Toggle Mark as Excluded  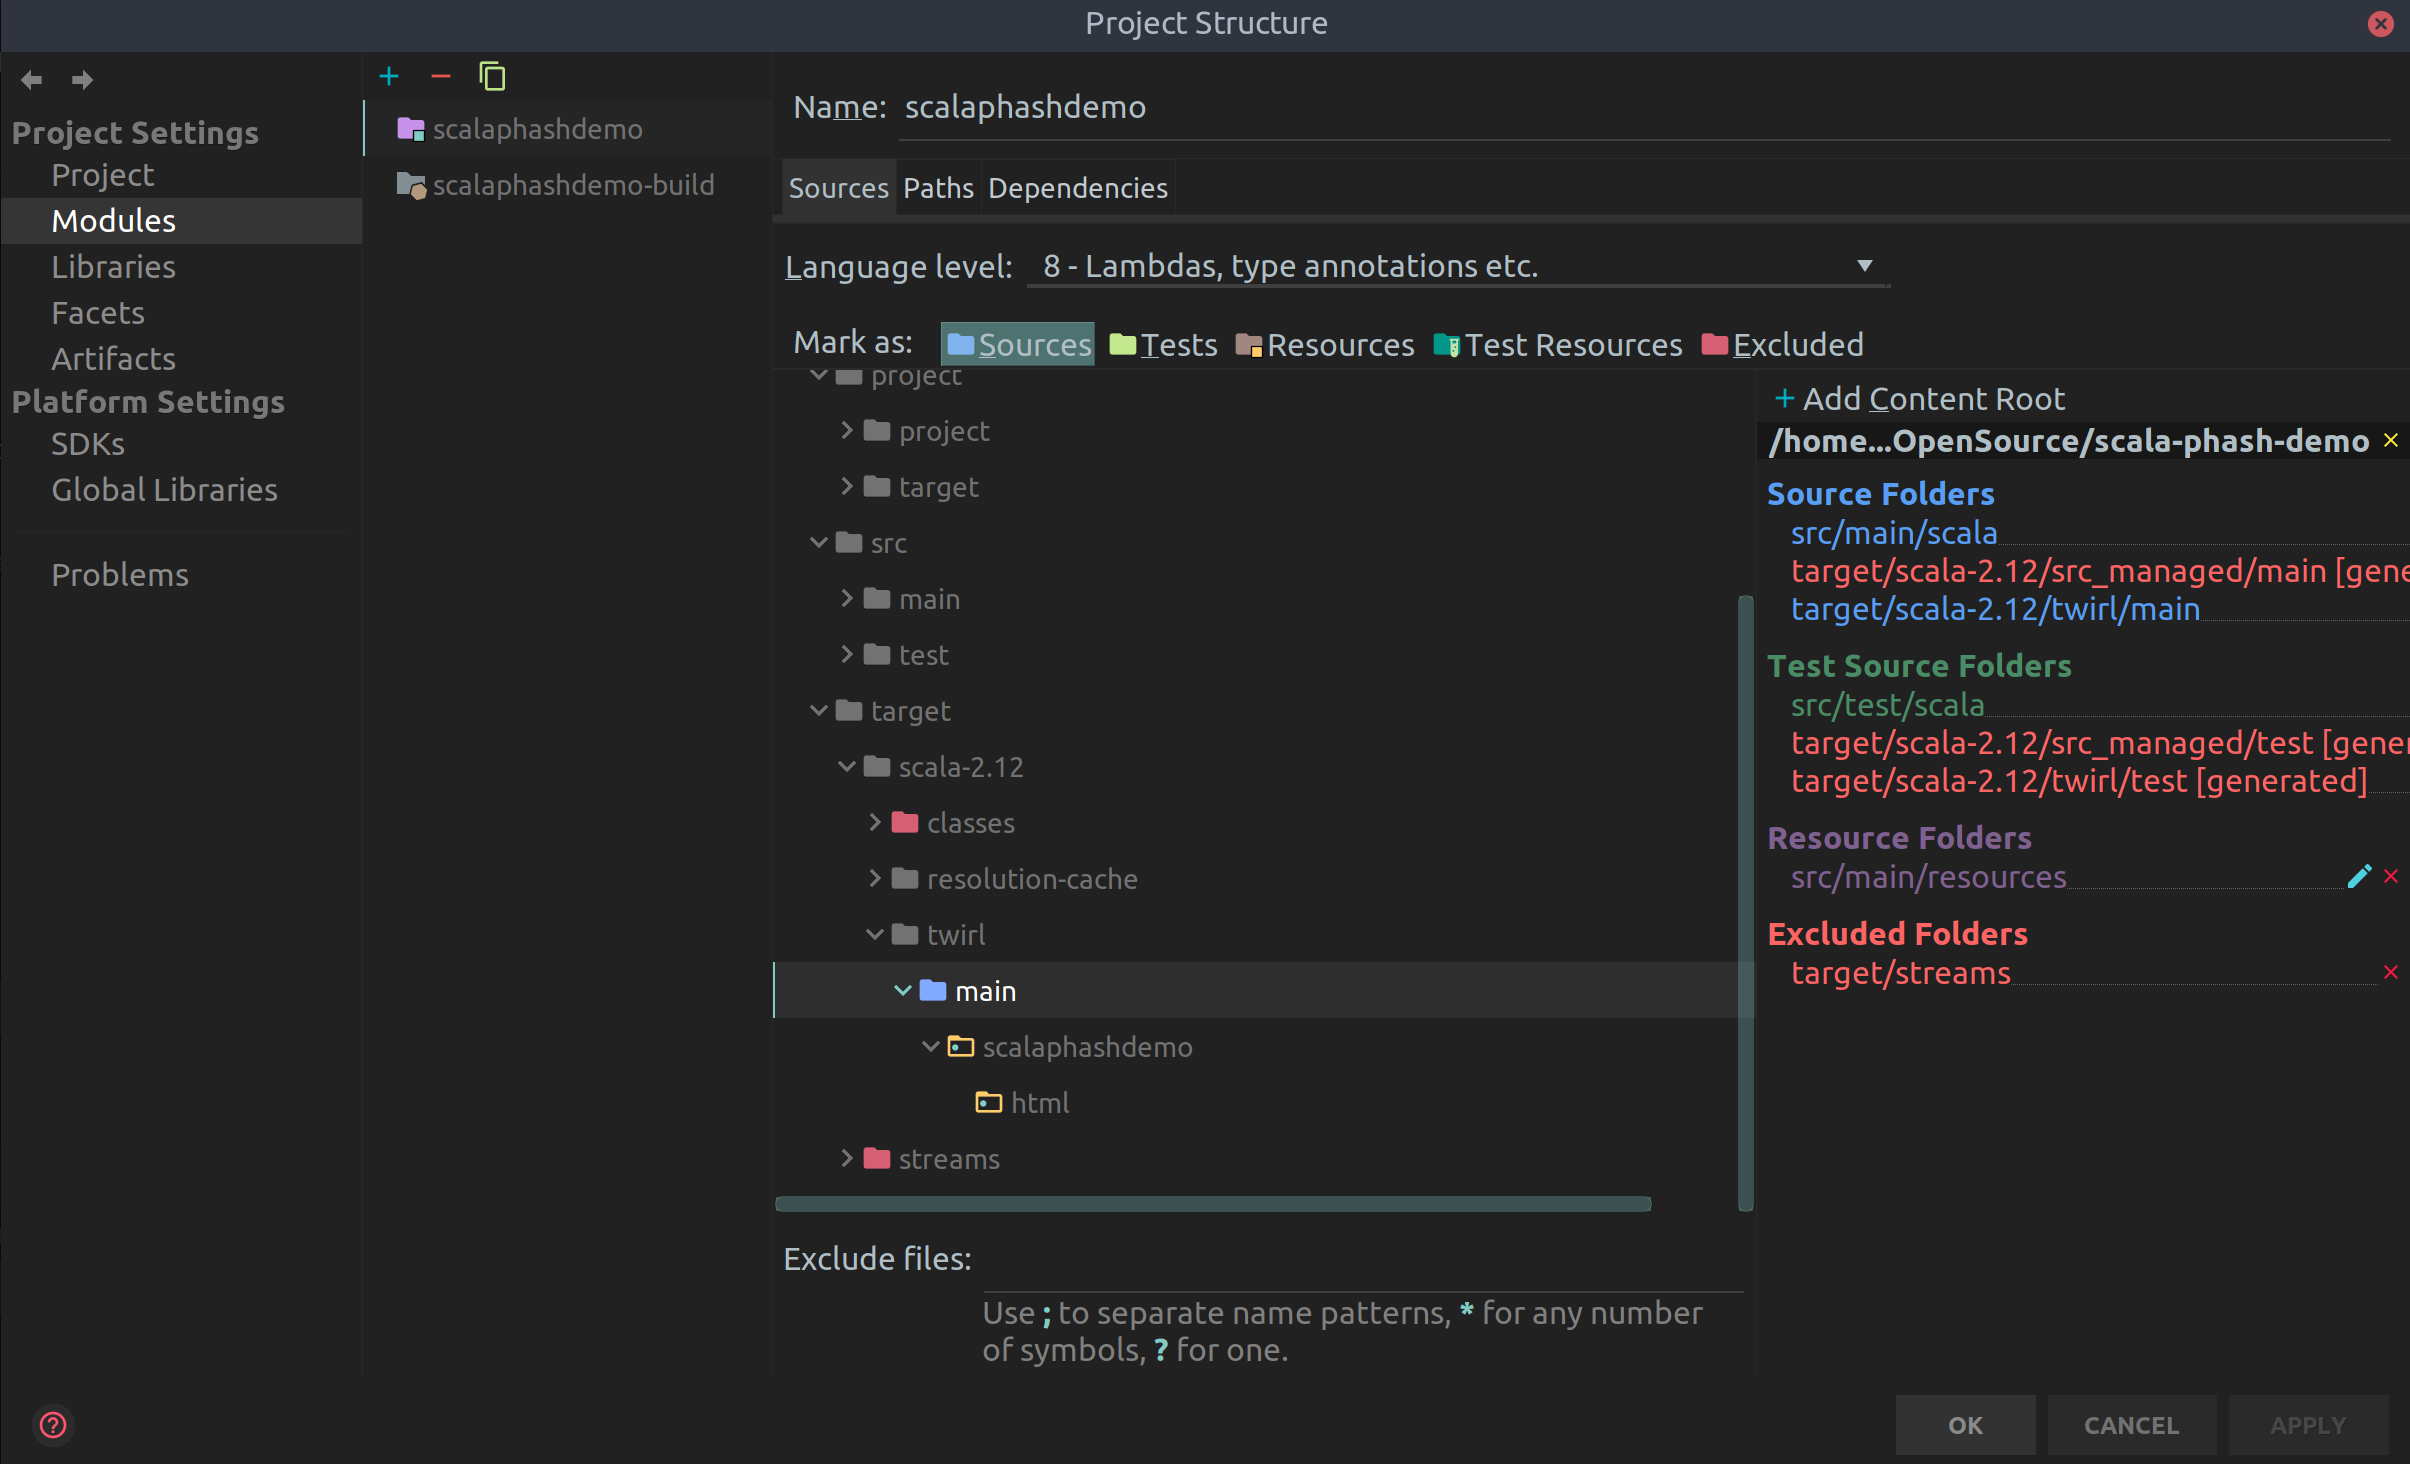[x=1782, y=345]
